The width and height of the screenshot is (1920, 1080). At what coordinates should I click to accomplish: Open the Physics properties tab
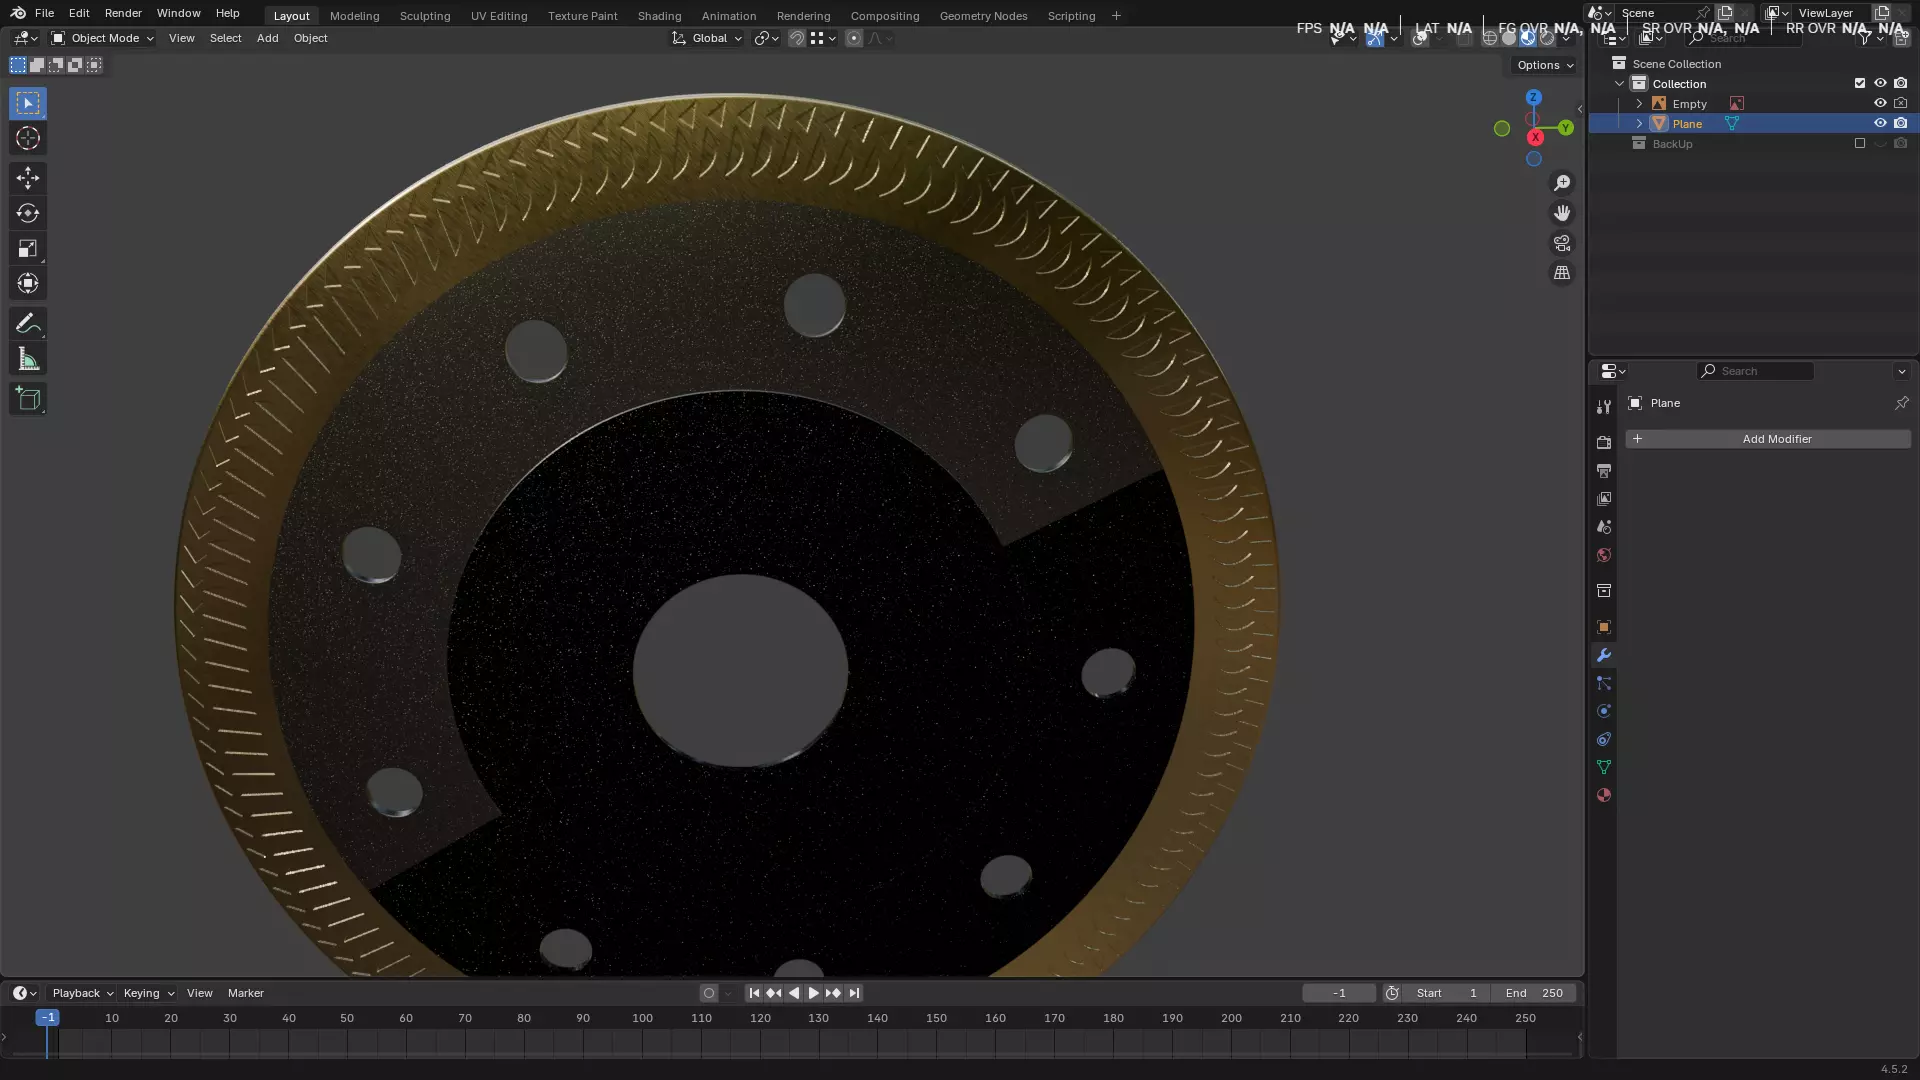1604,711
